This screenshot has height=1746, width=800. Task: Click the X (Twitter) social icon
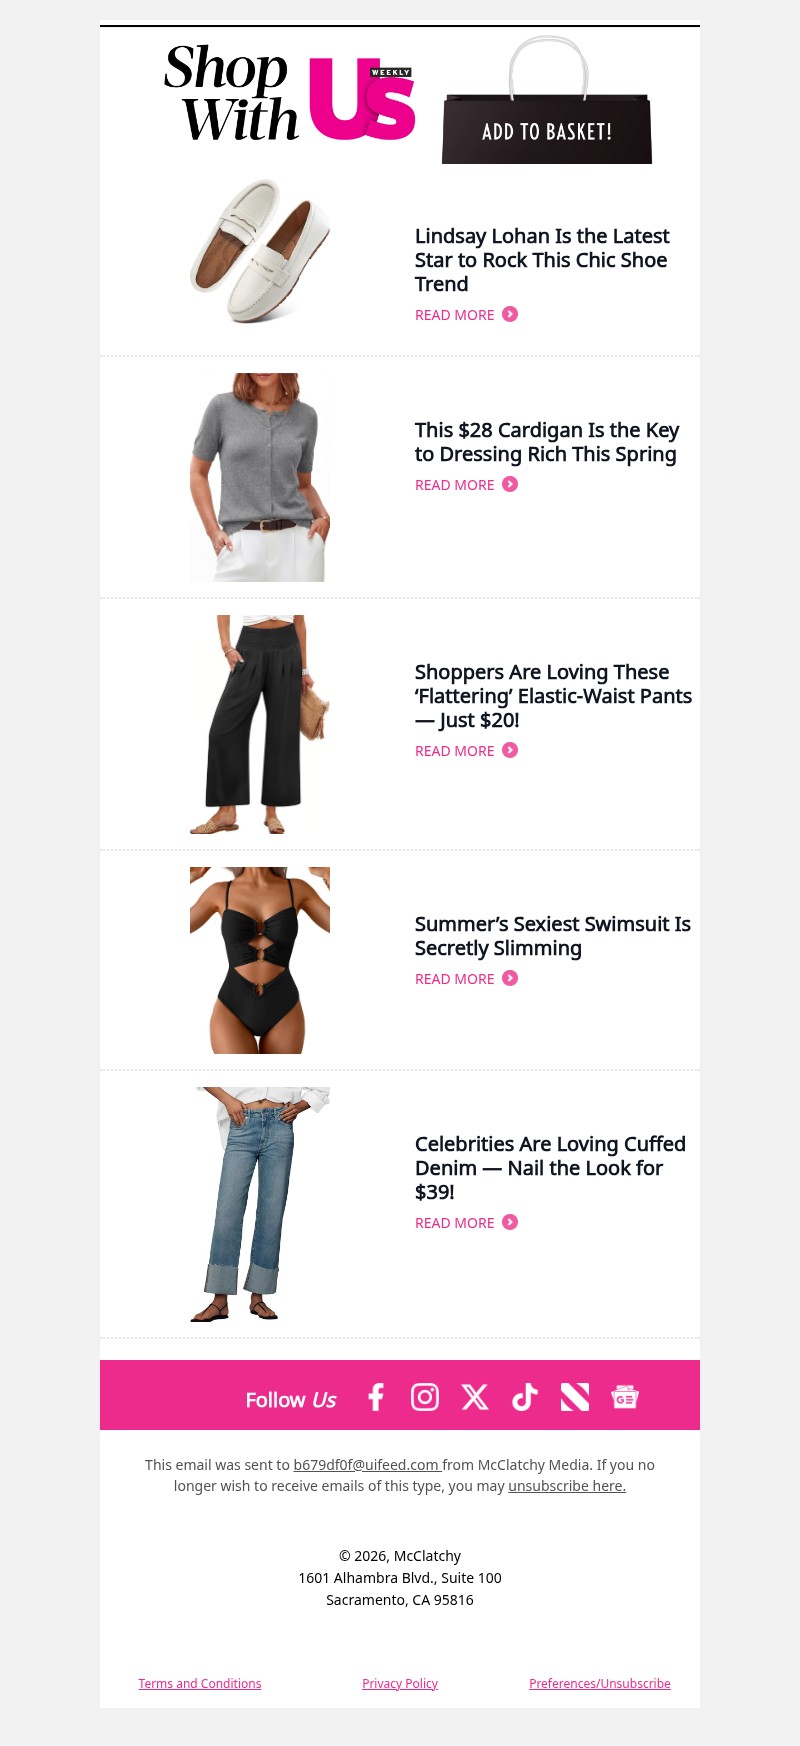tap(475, 1397)
